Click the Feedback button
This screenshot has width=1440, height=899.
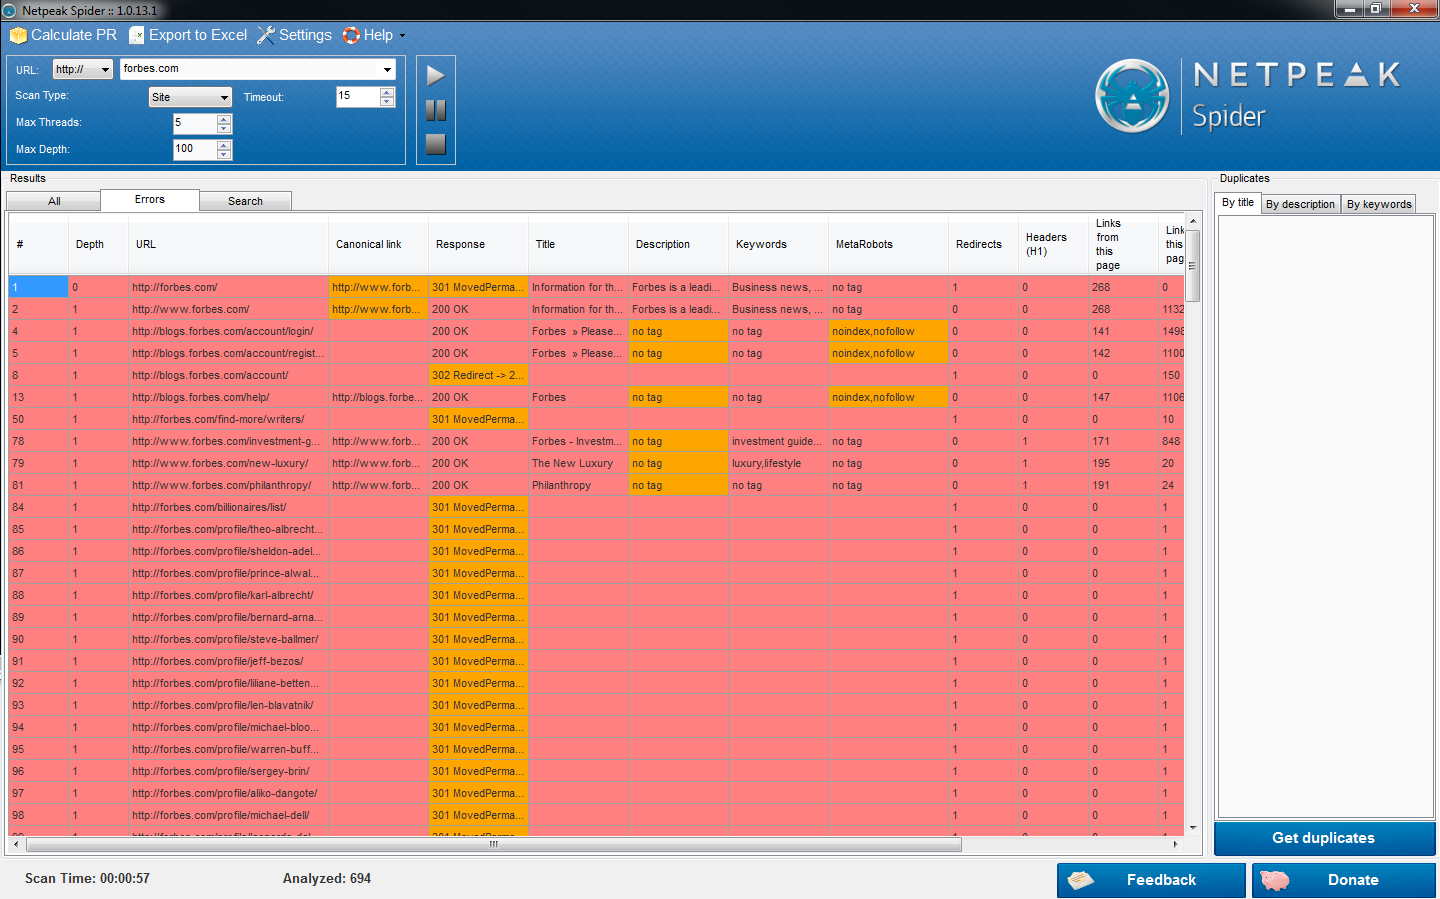tap(1151, 880)
